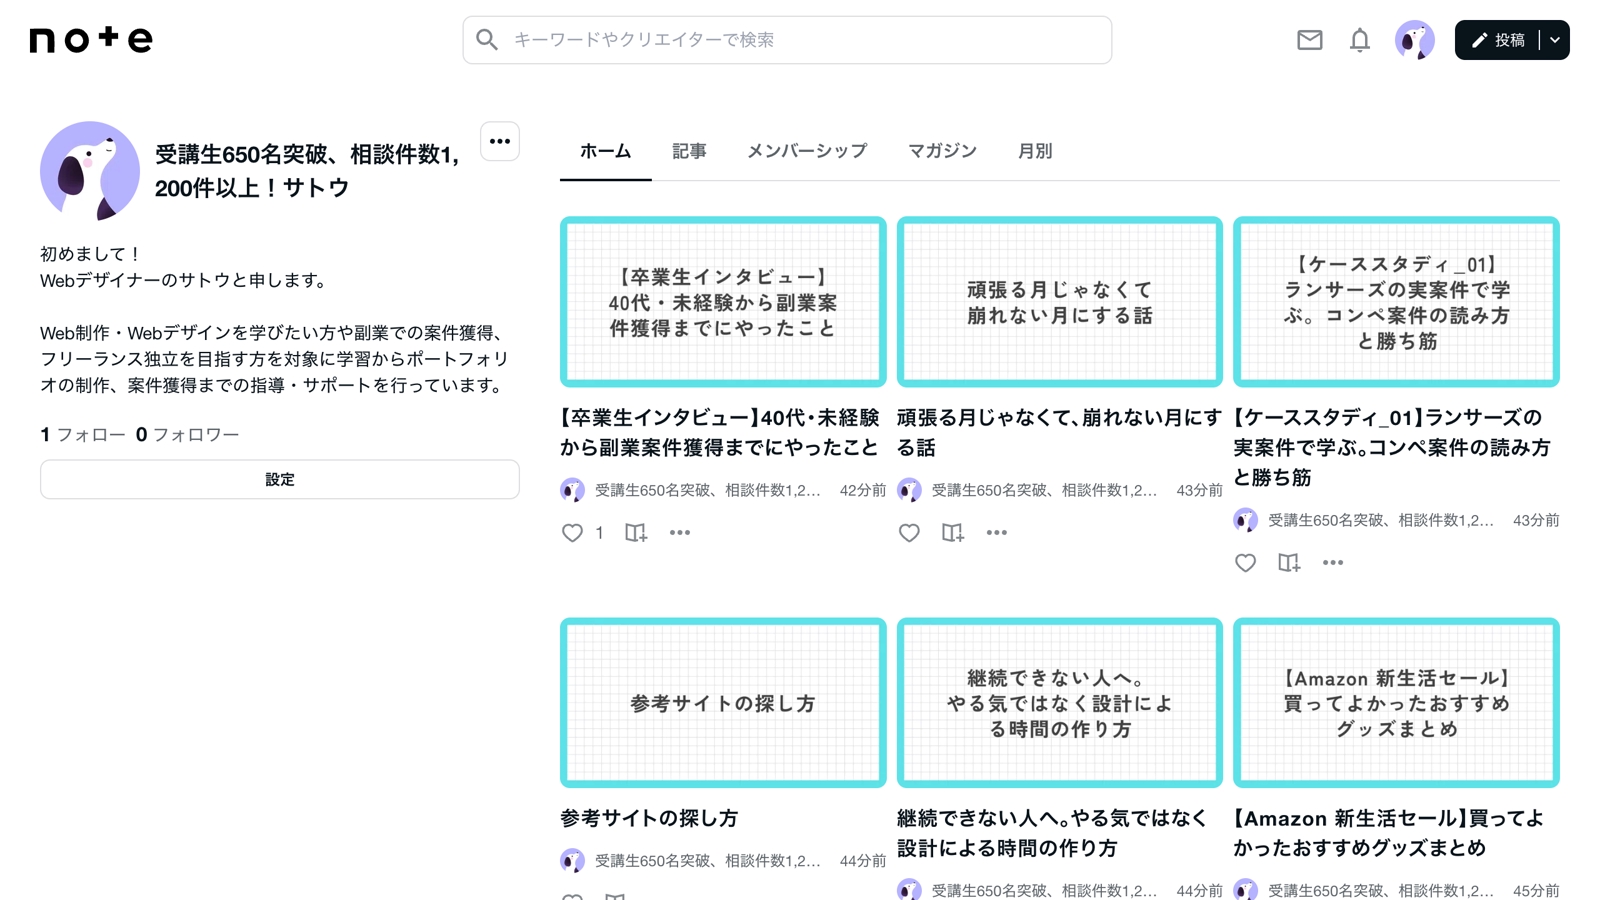Open the 卒業生インタビュー article title link

(x=720, y=432)
